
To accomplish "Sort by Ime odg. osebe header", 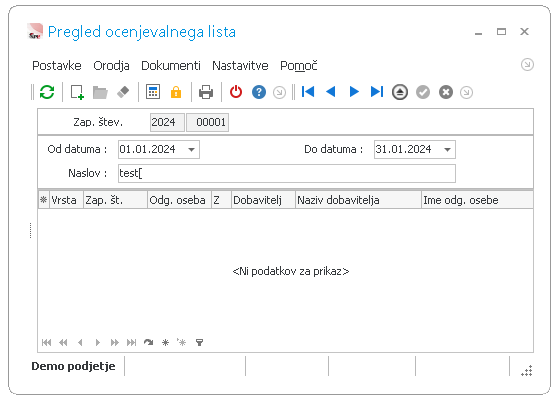I will click(x=477, y=200).
